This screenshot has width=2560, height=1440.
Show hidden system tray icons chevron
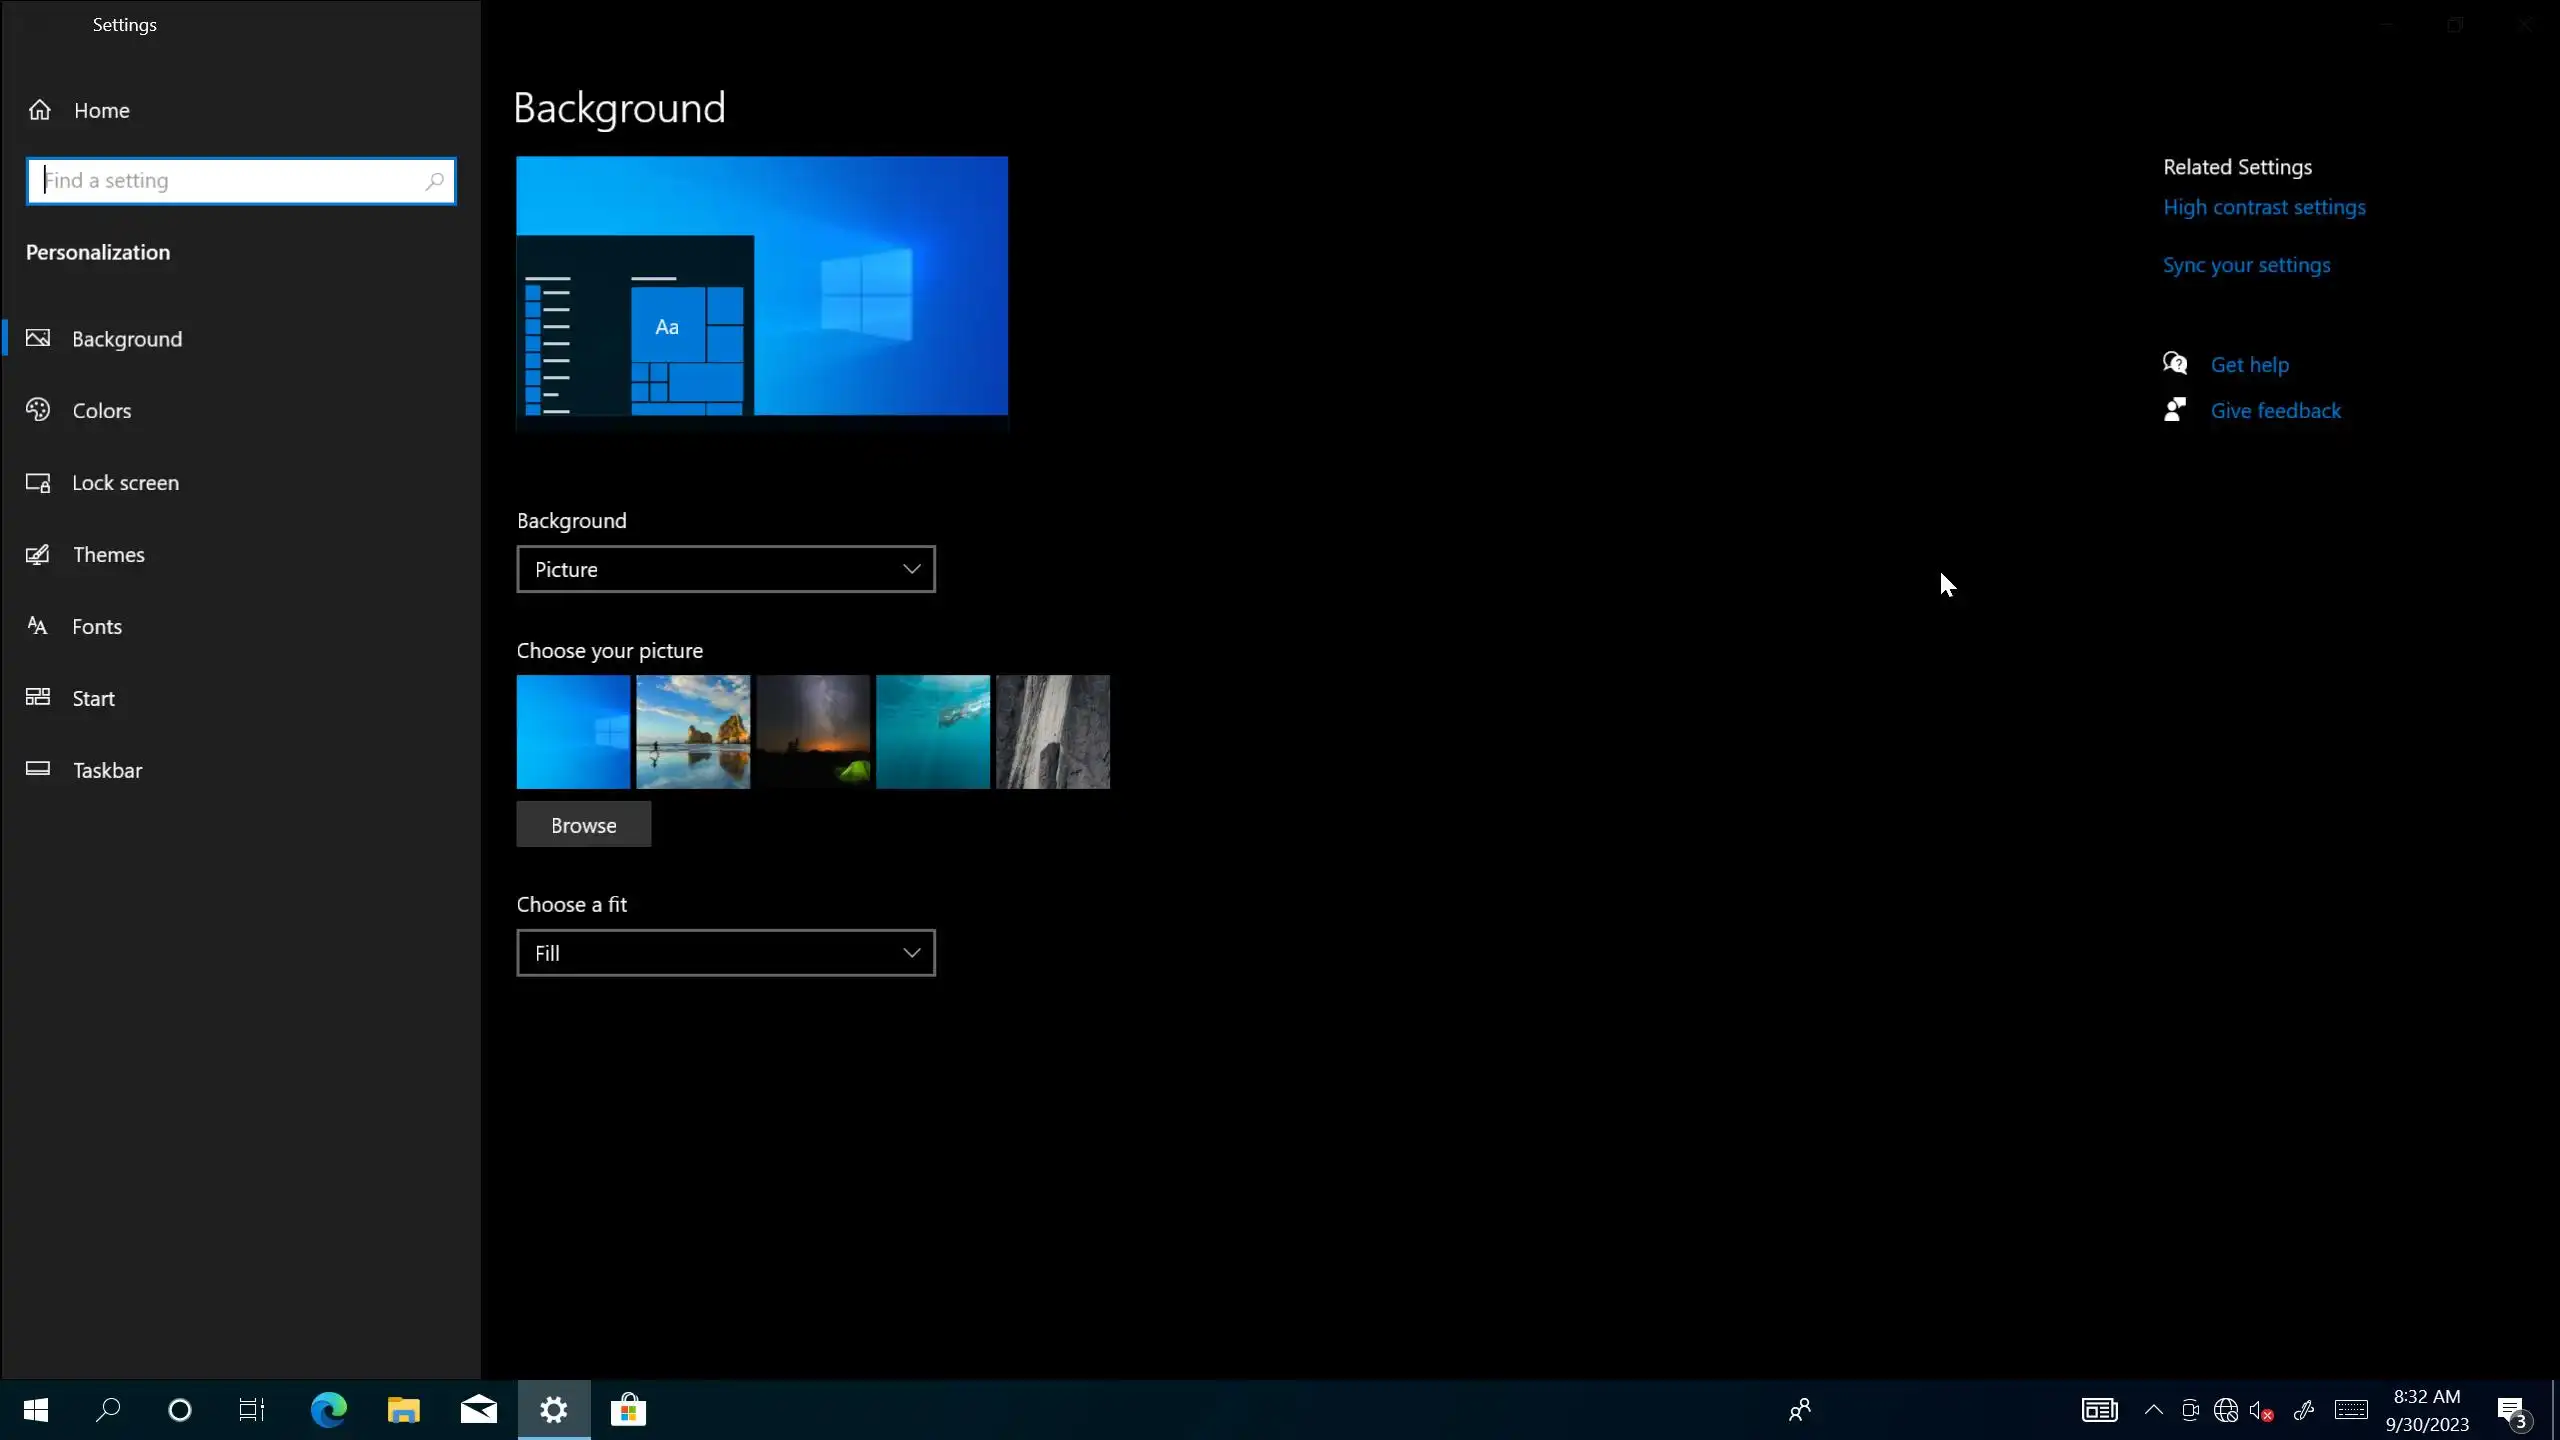pos(2153,1410)
